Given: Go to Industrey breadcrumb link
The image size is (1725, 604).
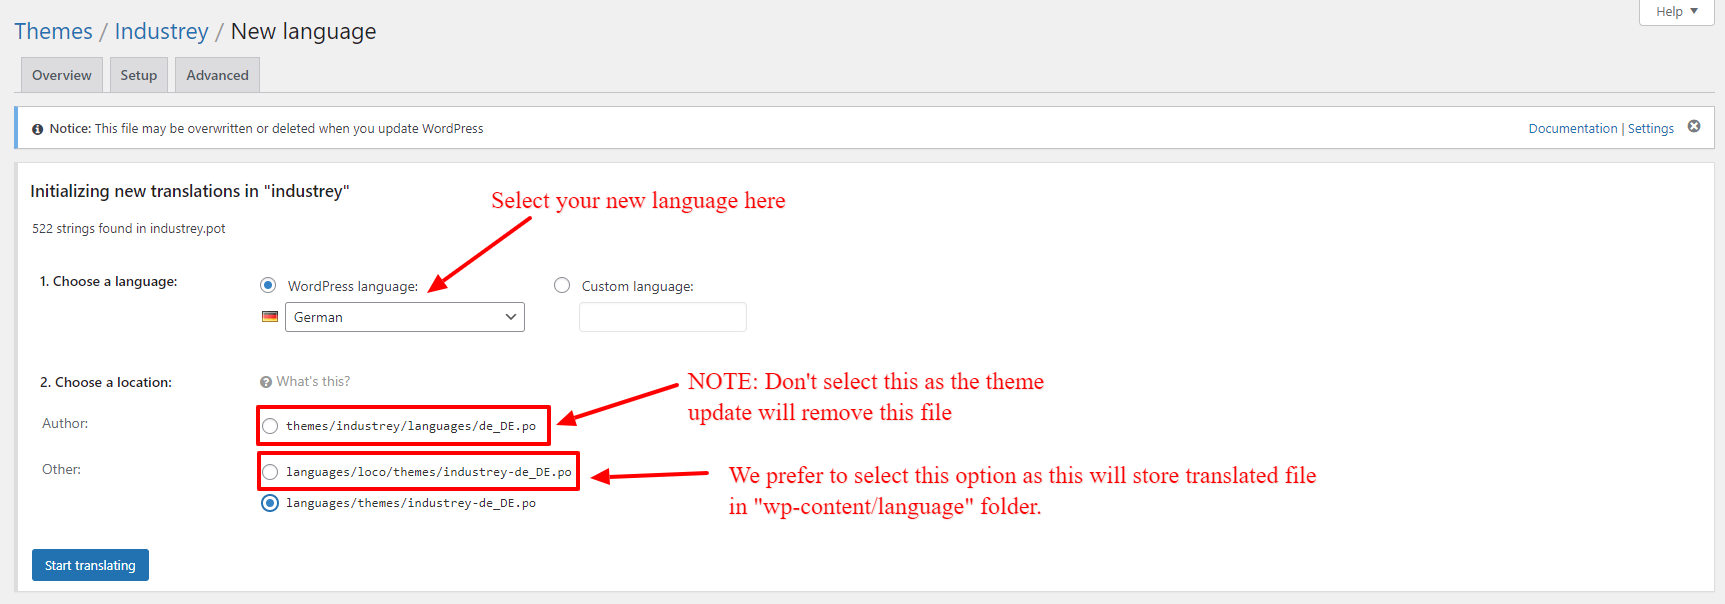Looking at the screenshot, I should [161, 32].
